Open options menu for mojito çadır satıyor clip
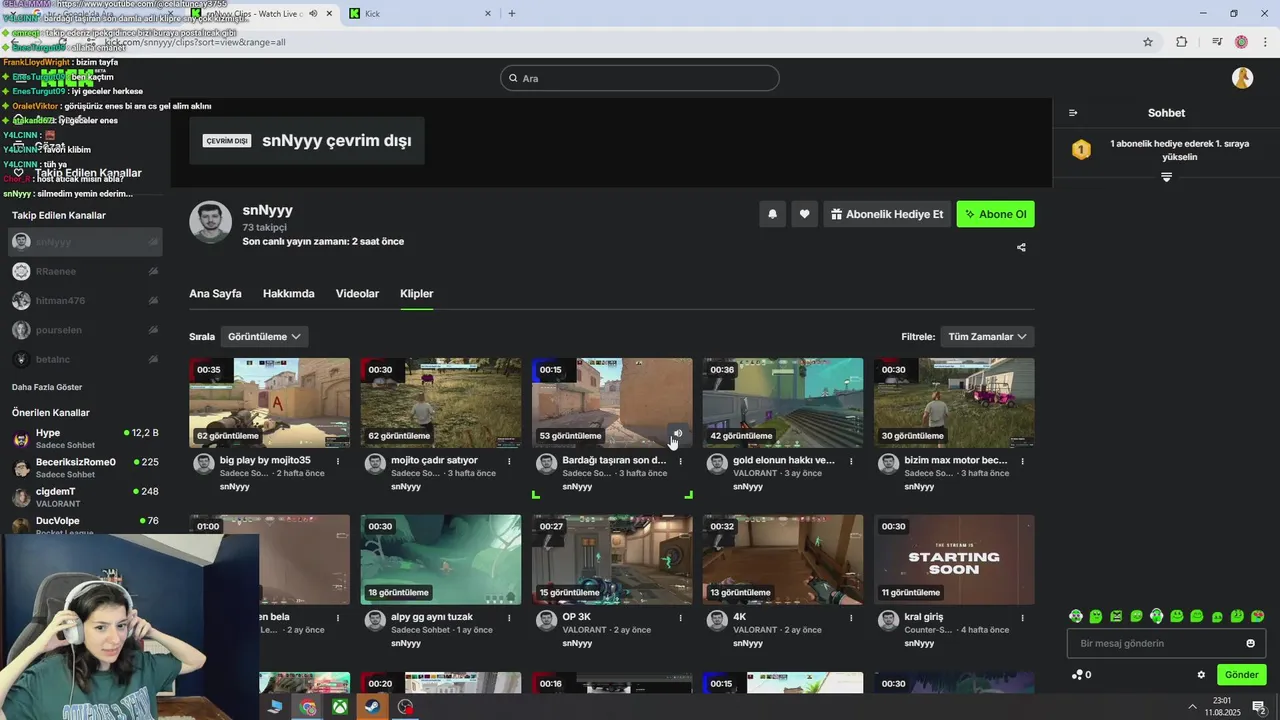The image size is (1280, 720). click(x=509, y=461)
